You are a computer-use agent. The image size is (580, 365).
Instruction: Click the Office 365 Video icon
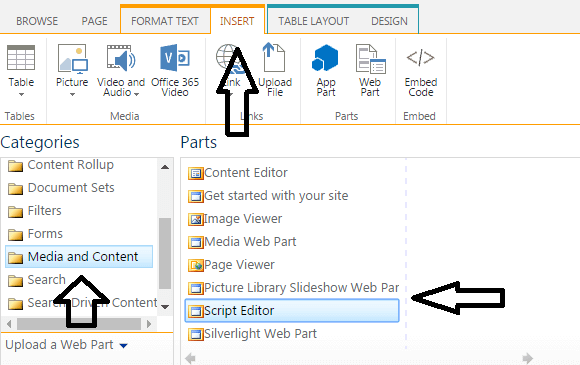click(175, 58)
